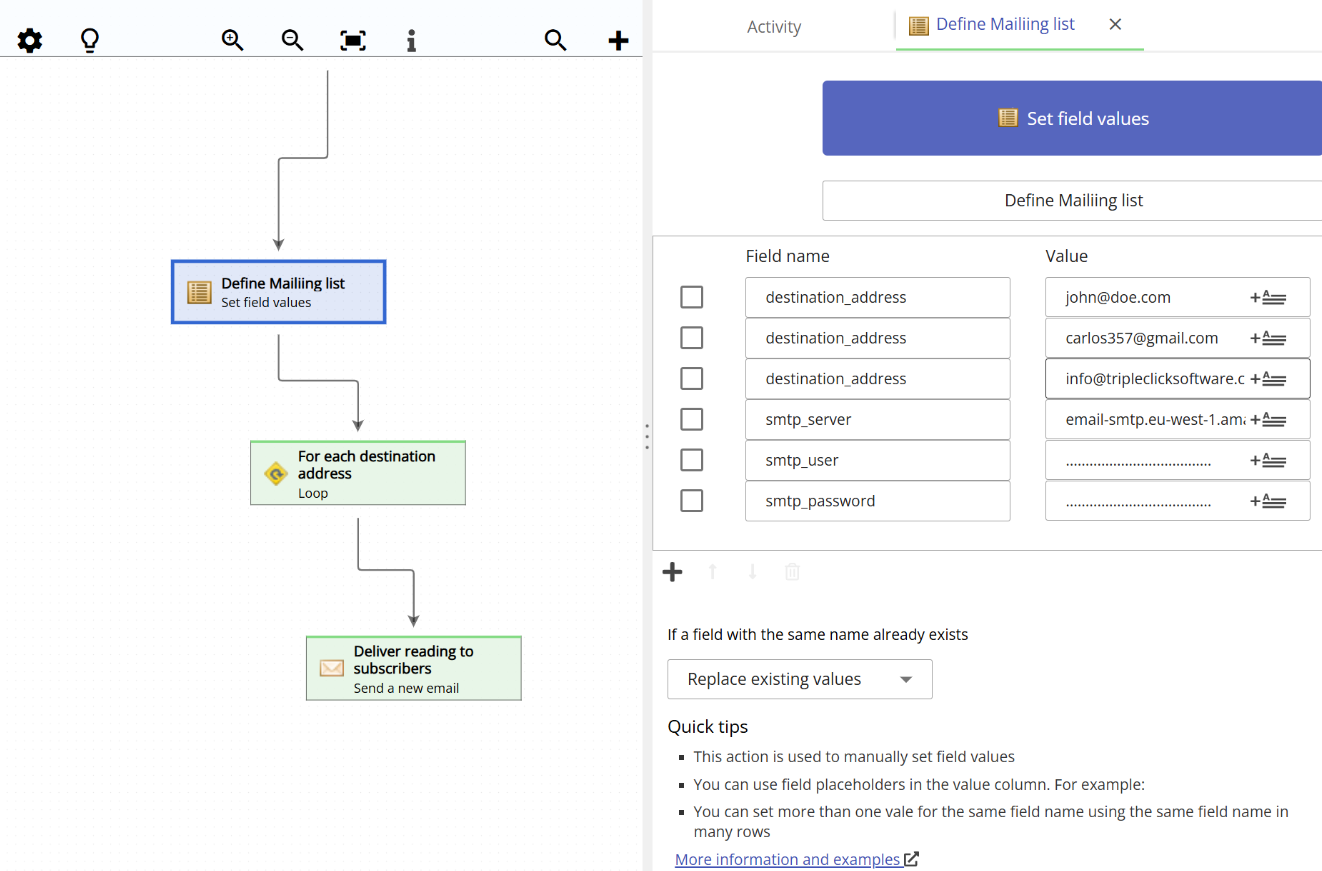Select the Define Mailiing list tab
This screenshot has width=1322, height=871.
tap(1004, 25)
